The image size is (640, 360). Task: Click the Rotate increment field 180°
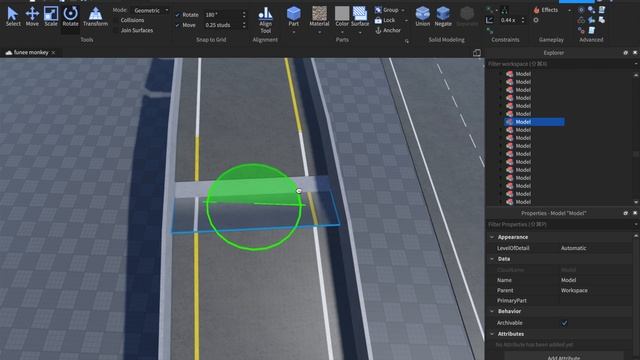tap(222, 15)
